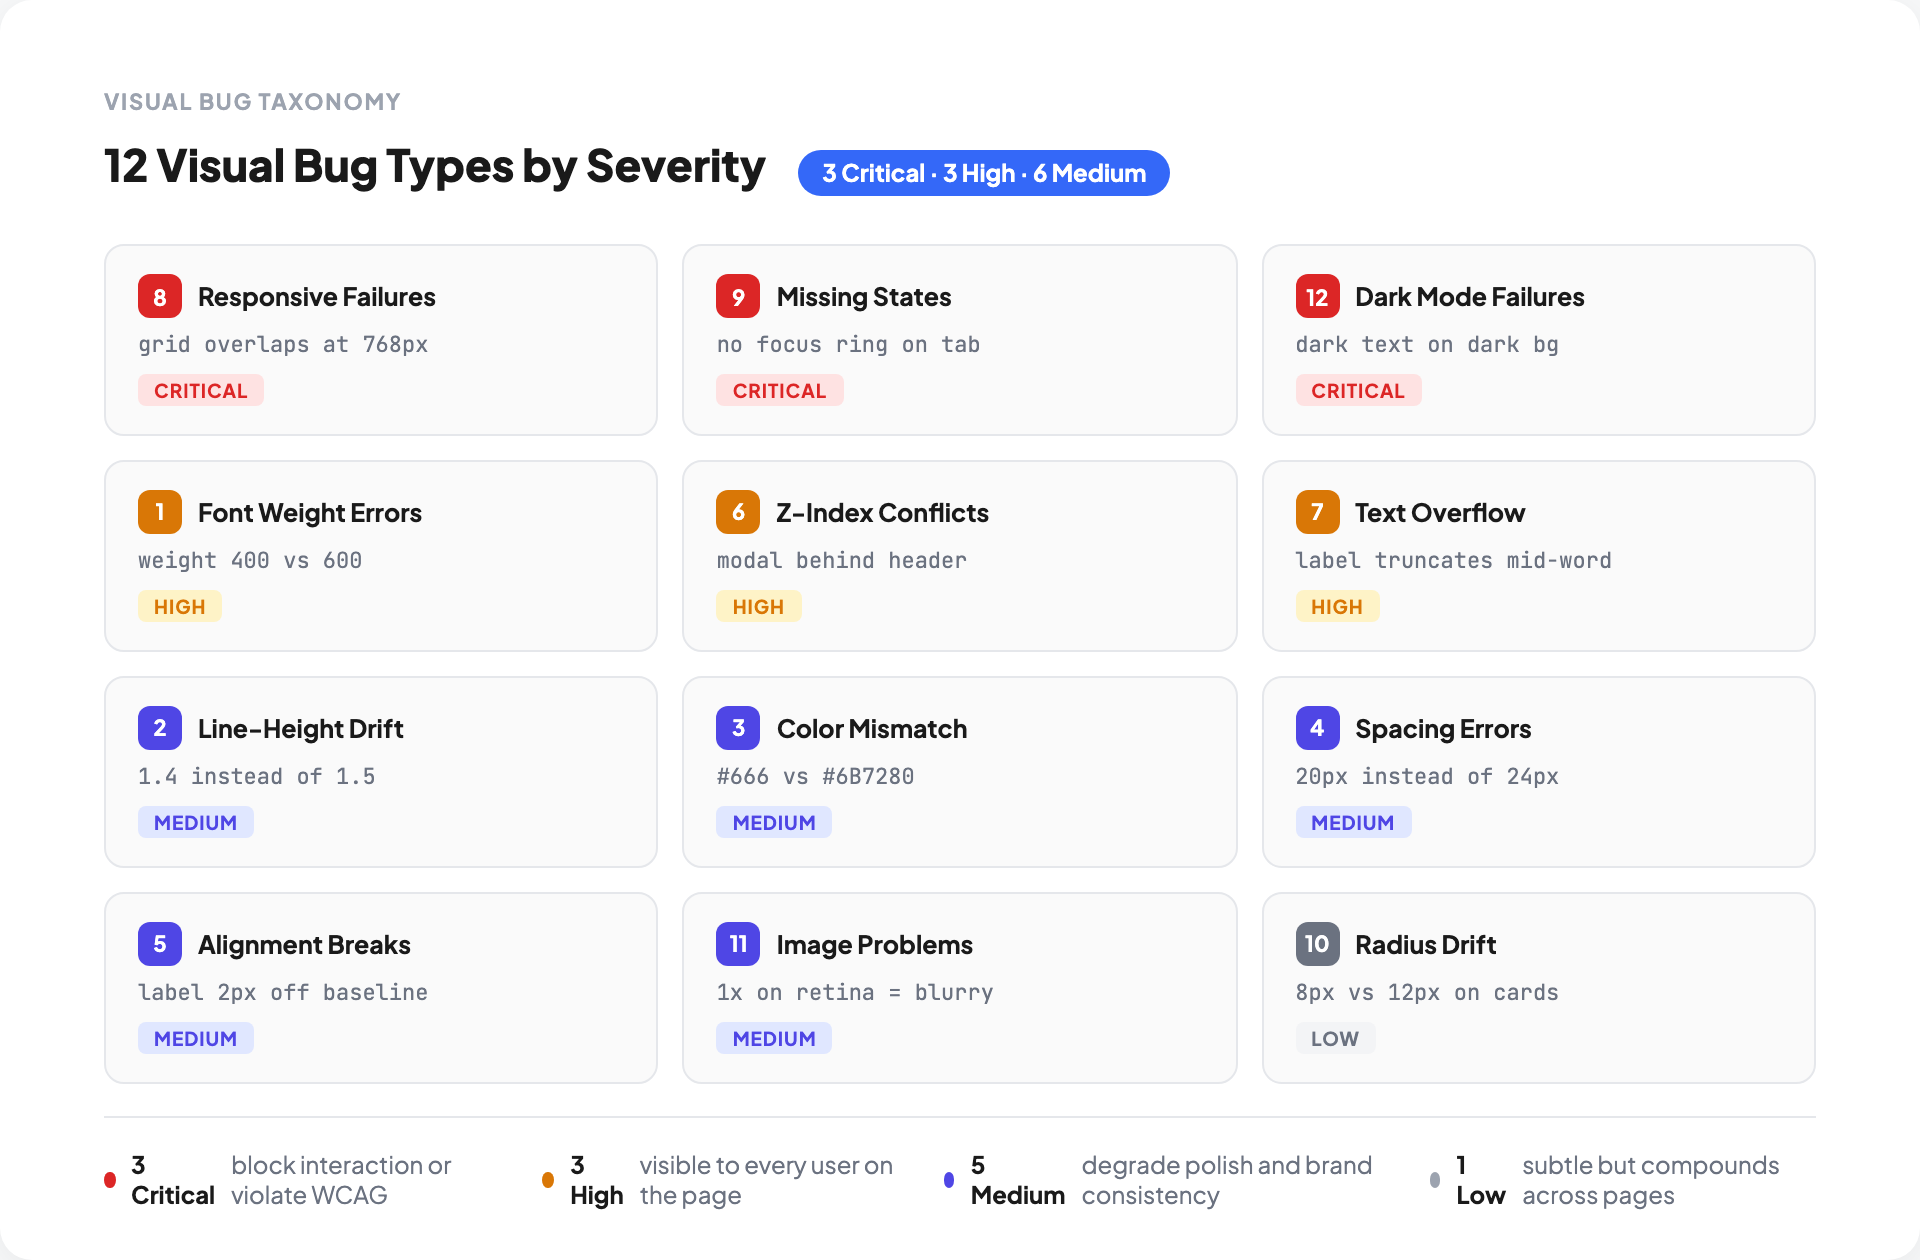This screenshot has height=1260, width=1920.
Task: Click HIGH tag on Z-Index Conflicts card
Action: [x=758, y=606]
